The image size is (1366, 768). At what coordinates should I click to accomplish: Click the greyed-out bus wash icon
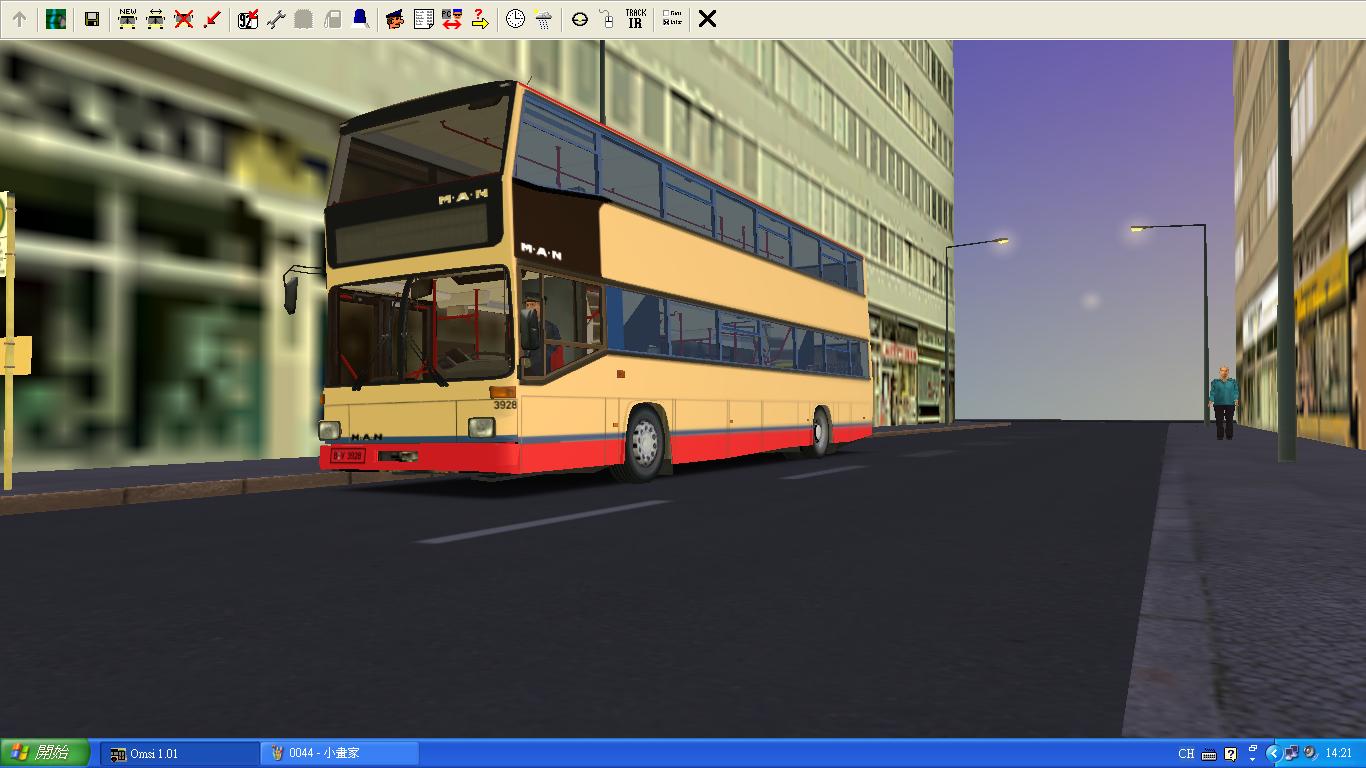click(x=304, y=19)
